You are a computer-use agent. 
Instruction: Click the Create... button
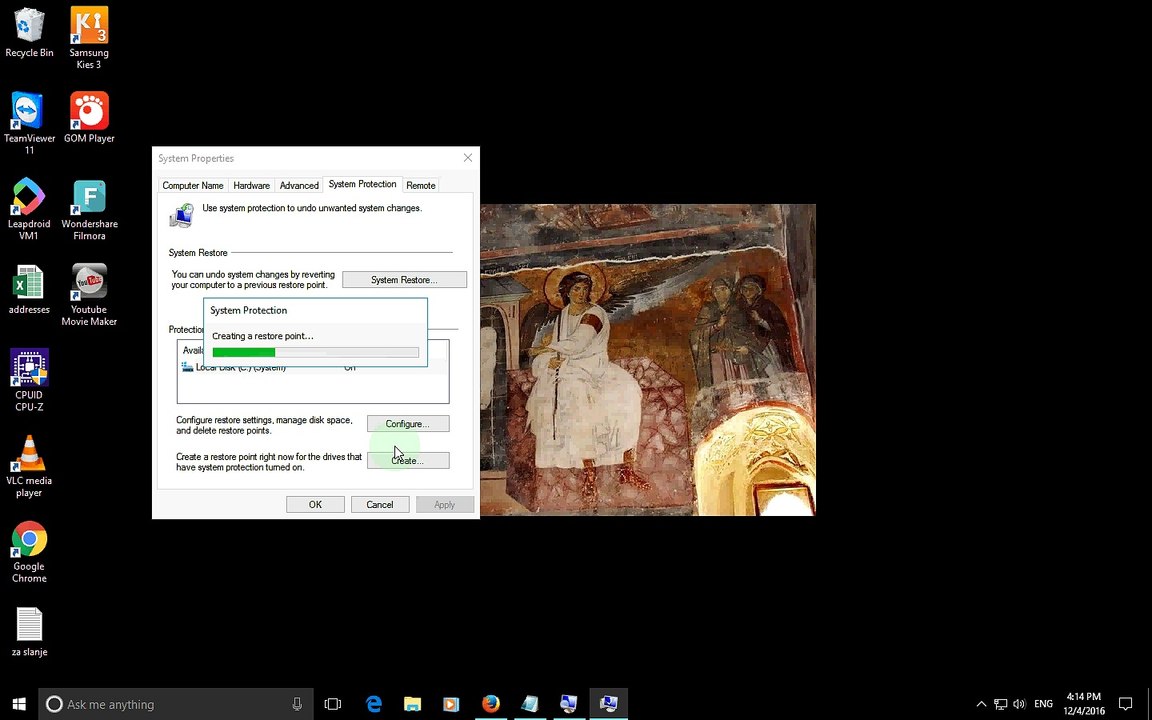[408, 461]
